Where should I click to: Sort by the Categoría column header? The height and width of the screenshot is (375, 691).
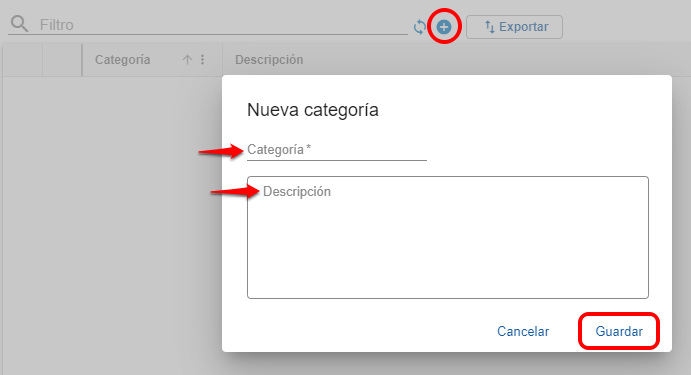123,59
